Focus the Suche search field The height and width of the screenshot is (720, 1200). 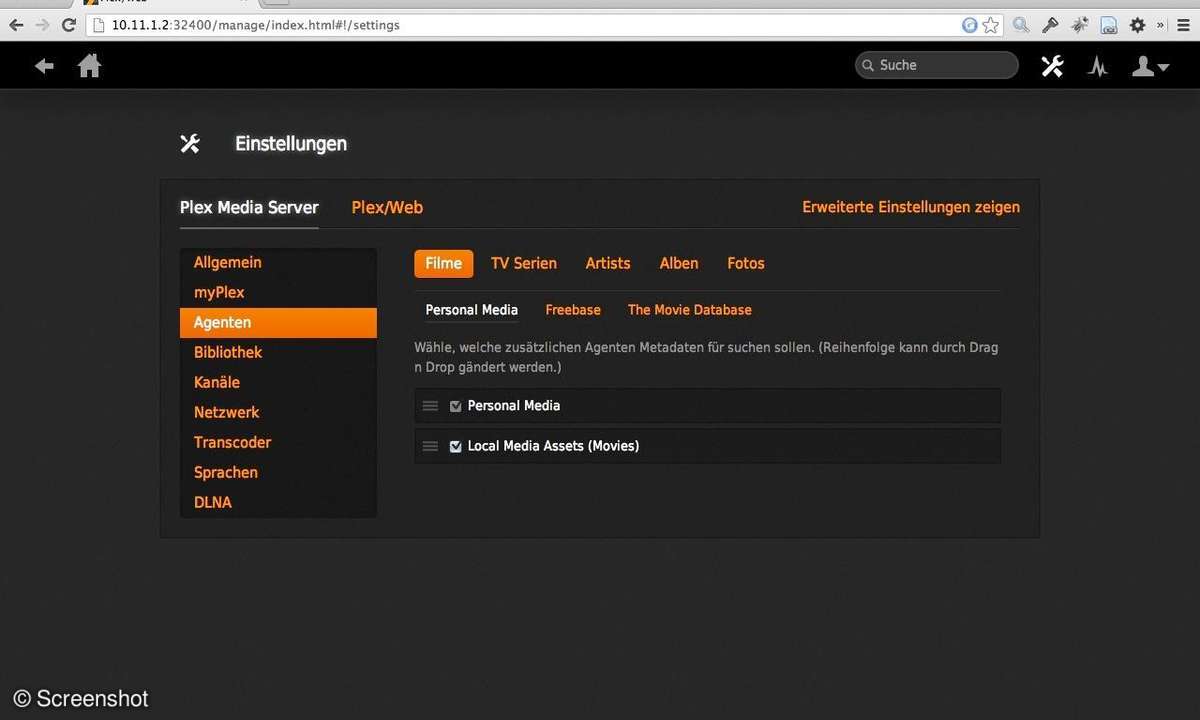point(937,65)
